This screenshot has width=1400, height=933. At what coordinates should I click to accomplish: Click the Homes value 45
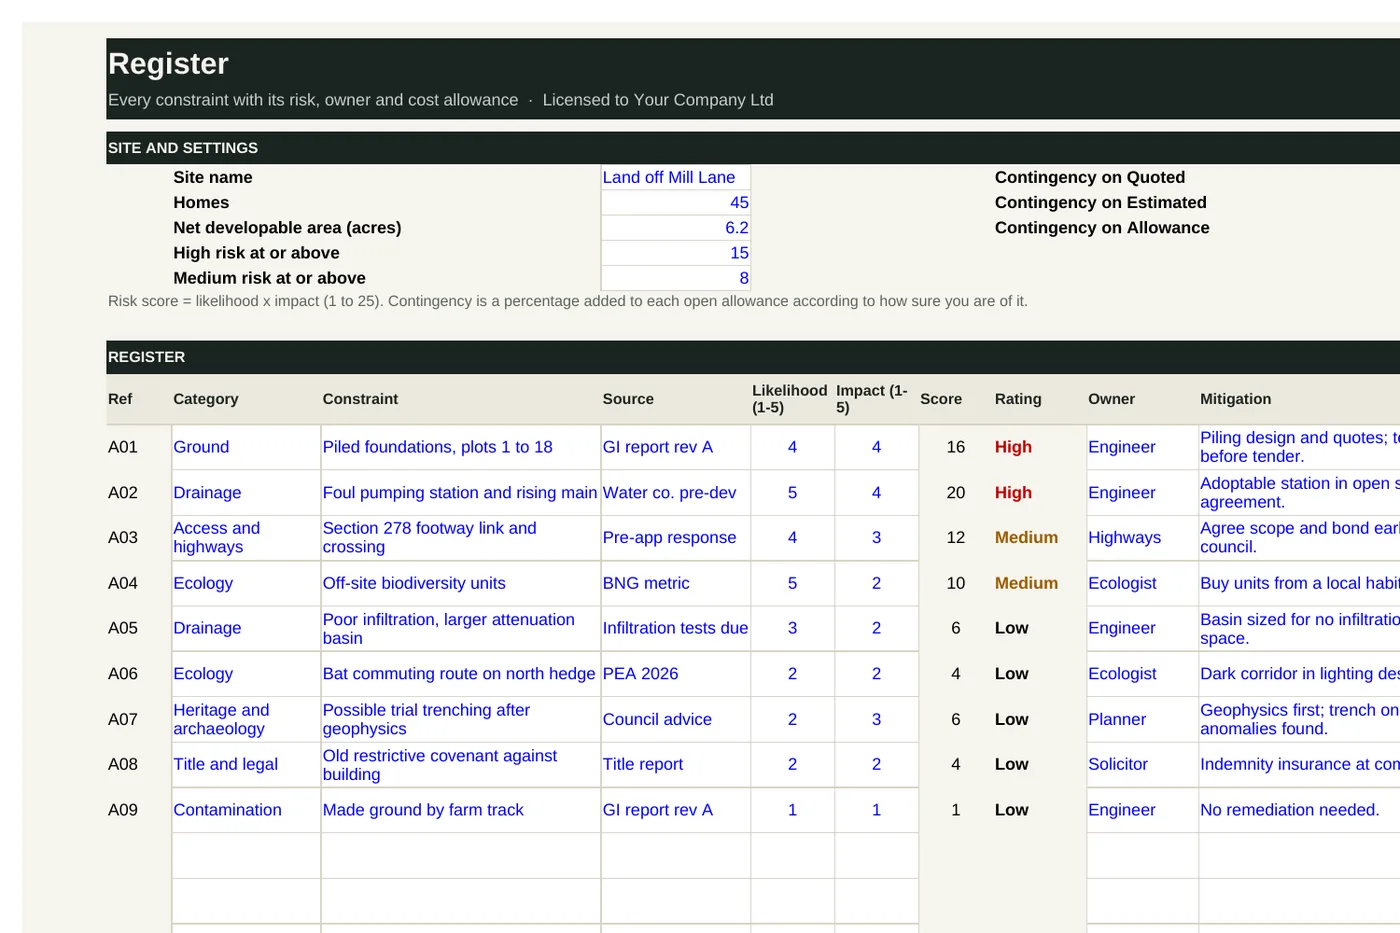(676, 202)
